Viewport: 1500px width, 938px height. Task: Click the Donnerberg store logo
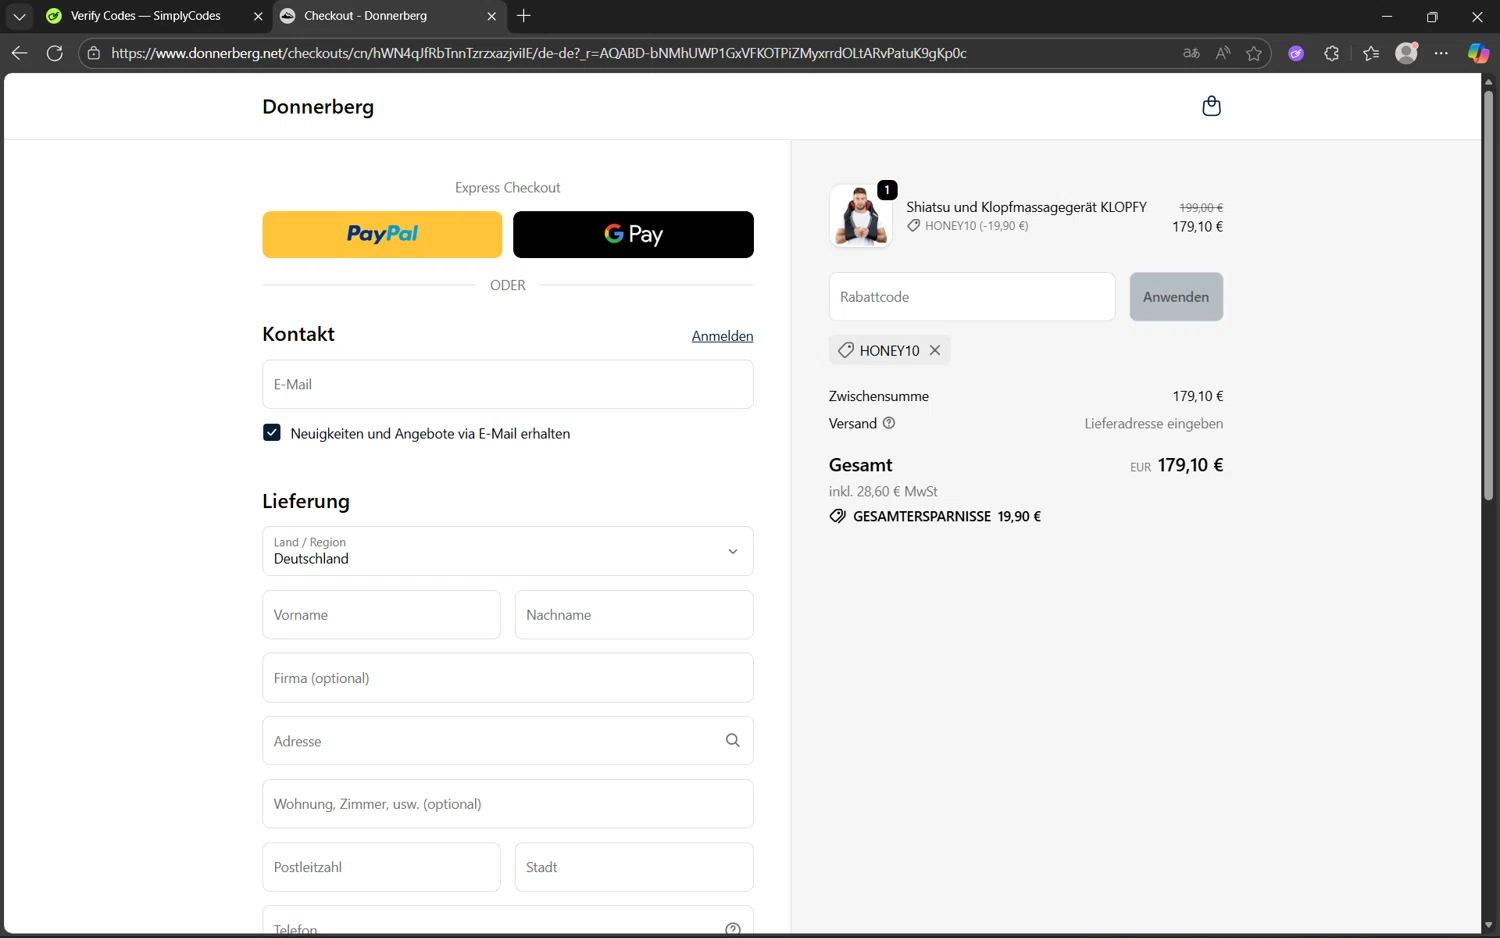(318, 106)
